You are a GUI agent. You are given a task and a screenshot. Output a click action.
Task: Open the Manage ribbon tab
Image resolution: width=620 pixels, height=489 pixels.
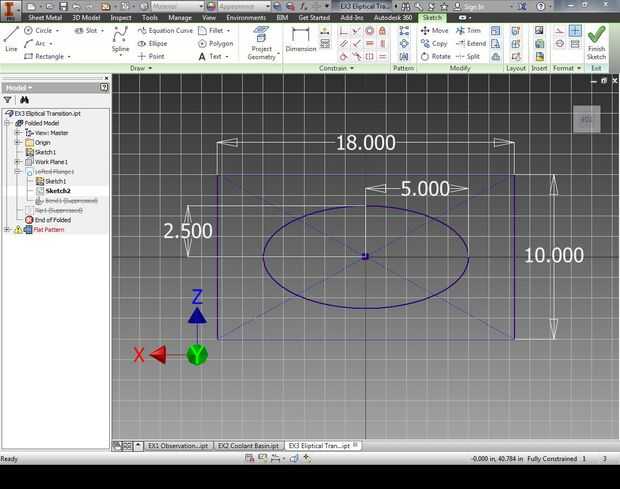click(180, 18)
